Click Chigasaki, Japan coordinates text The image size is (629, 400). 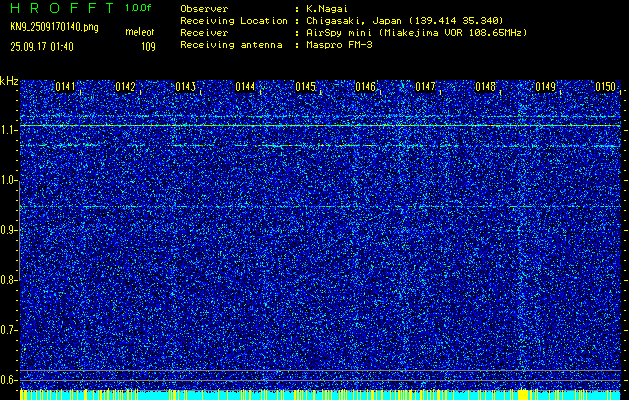coord(405,21)
